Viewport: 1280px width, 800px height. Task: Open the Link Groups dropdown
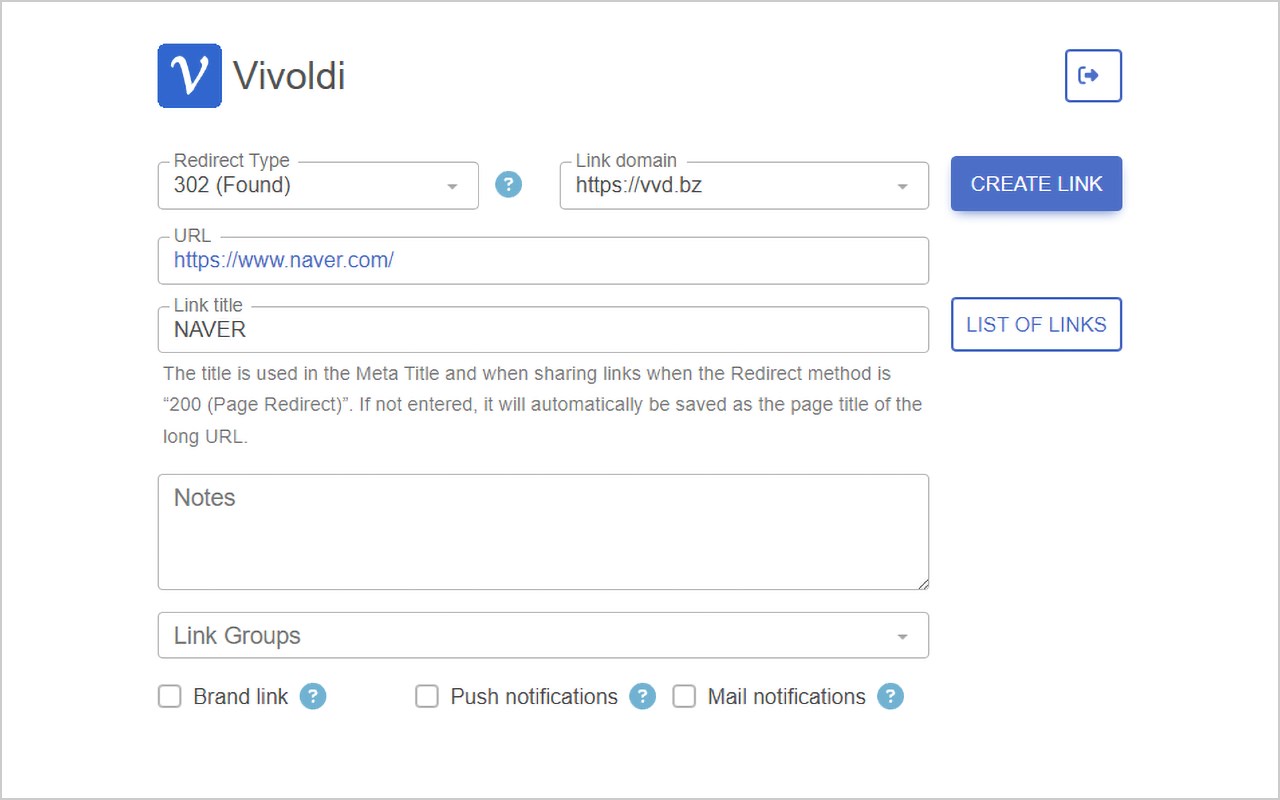pyautogui.click(x=543, y=636)
